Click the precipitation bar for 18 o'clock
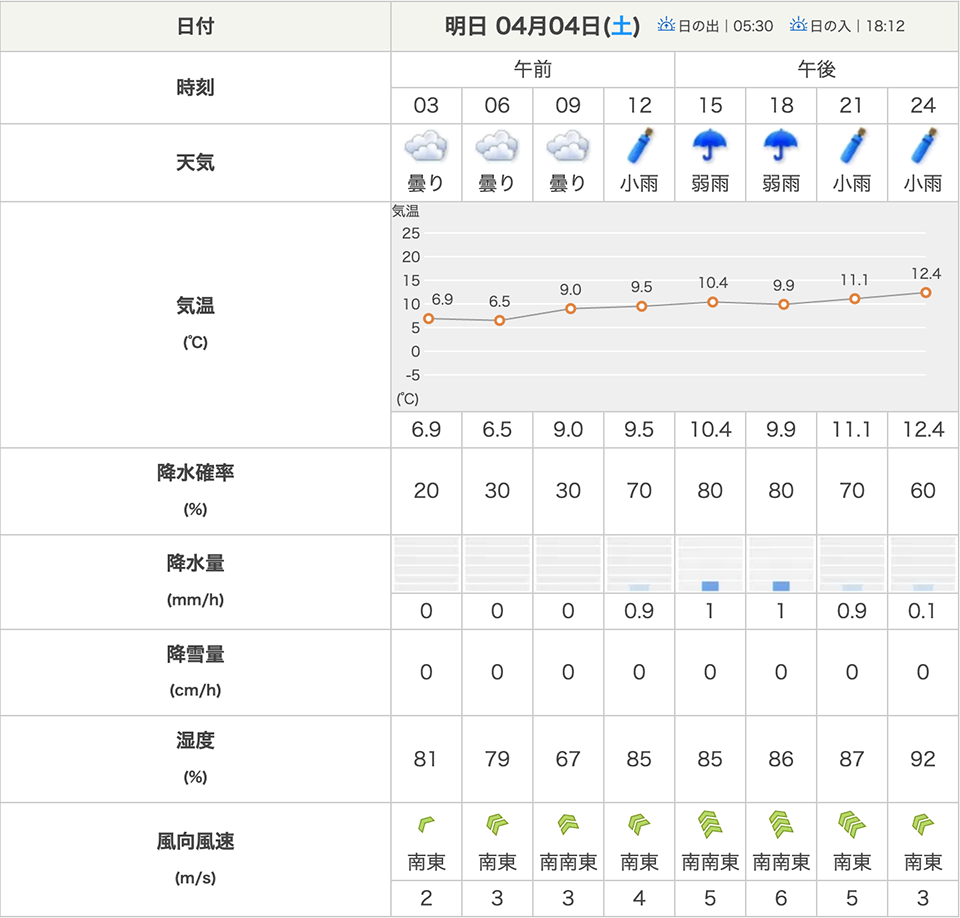 coord(781,586)
